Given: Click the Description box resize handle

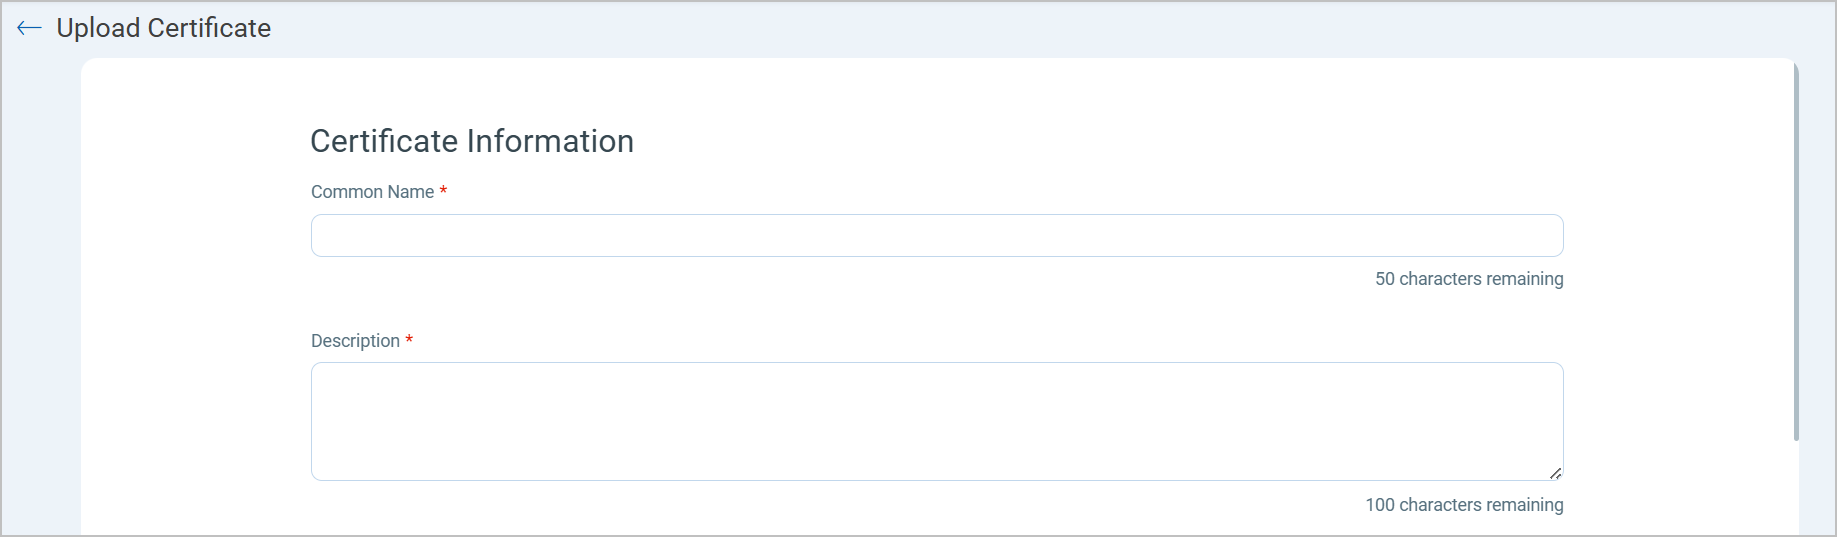Looking at the screenshot, I should pyautogui.click(x=1555, y=473).
